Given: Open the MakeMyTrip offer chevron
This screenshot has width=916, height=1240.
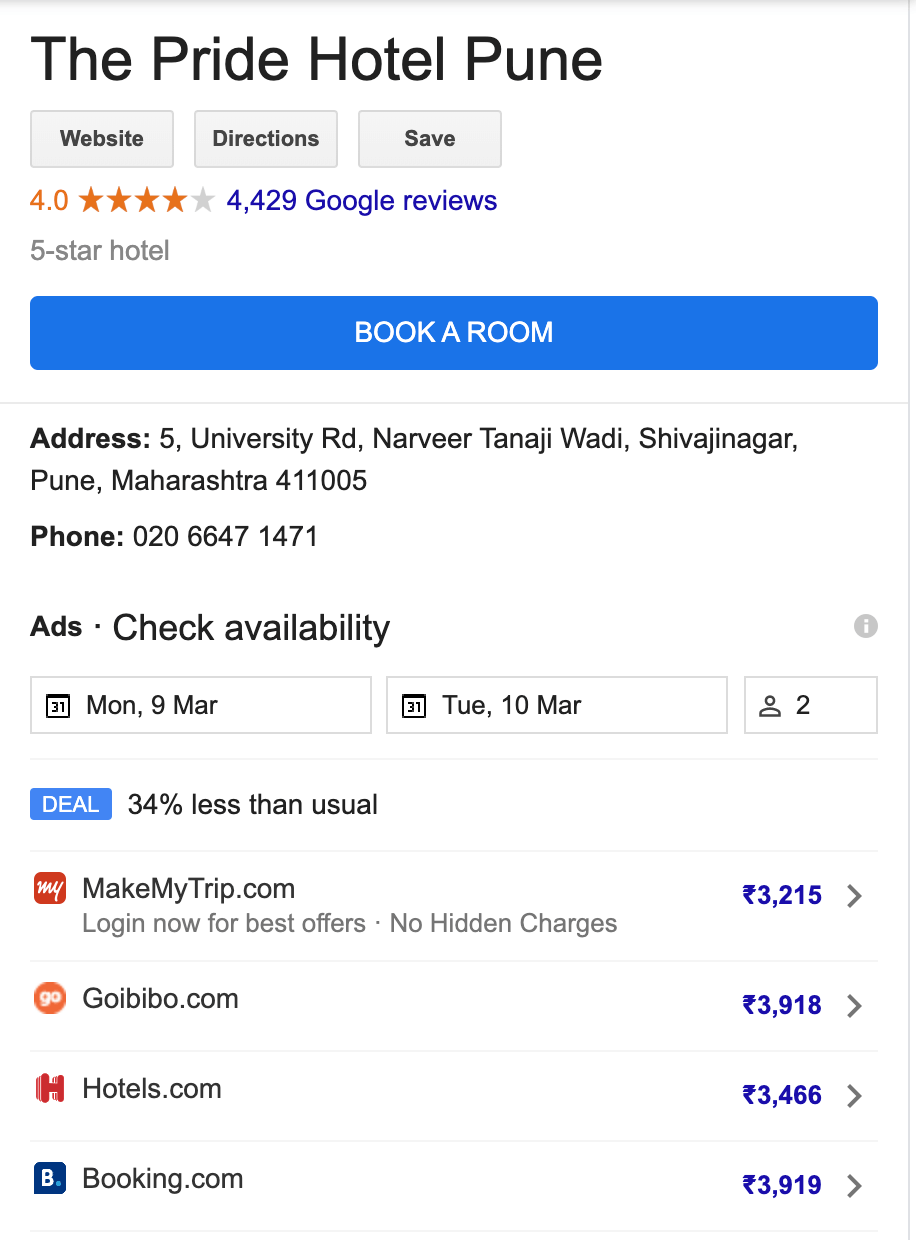Looking at the screenshot, I should tap(854, 896).
